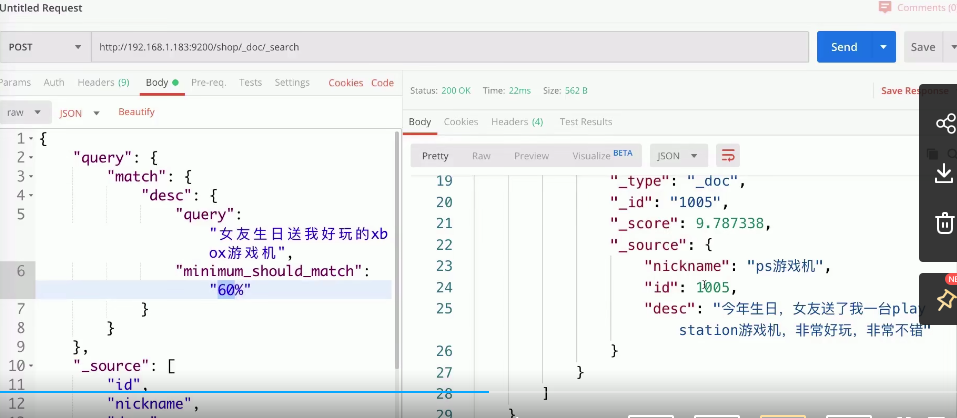Image resolution: width=957 pixels, height=418 pixels.
Task: Switch to the Params tab
Action: (16, 82)
